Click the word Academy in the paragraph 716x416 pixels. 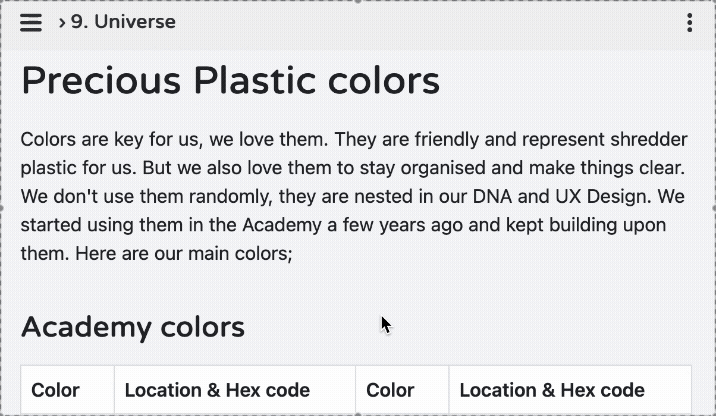(282, 225)
